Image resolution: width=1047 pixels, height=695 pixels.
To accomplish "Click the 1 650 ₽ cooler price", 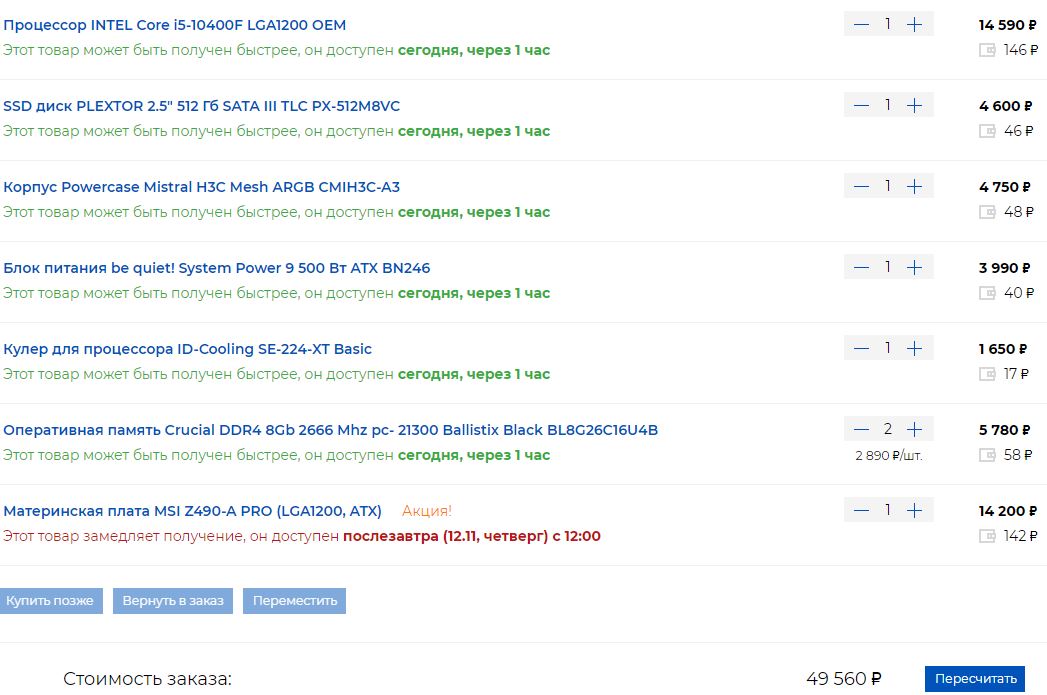I will 1003,349.
